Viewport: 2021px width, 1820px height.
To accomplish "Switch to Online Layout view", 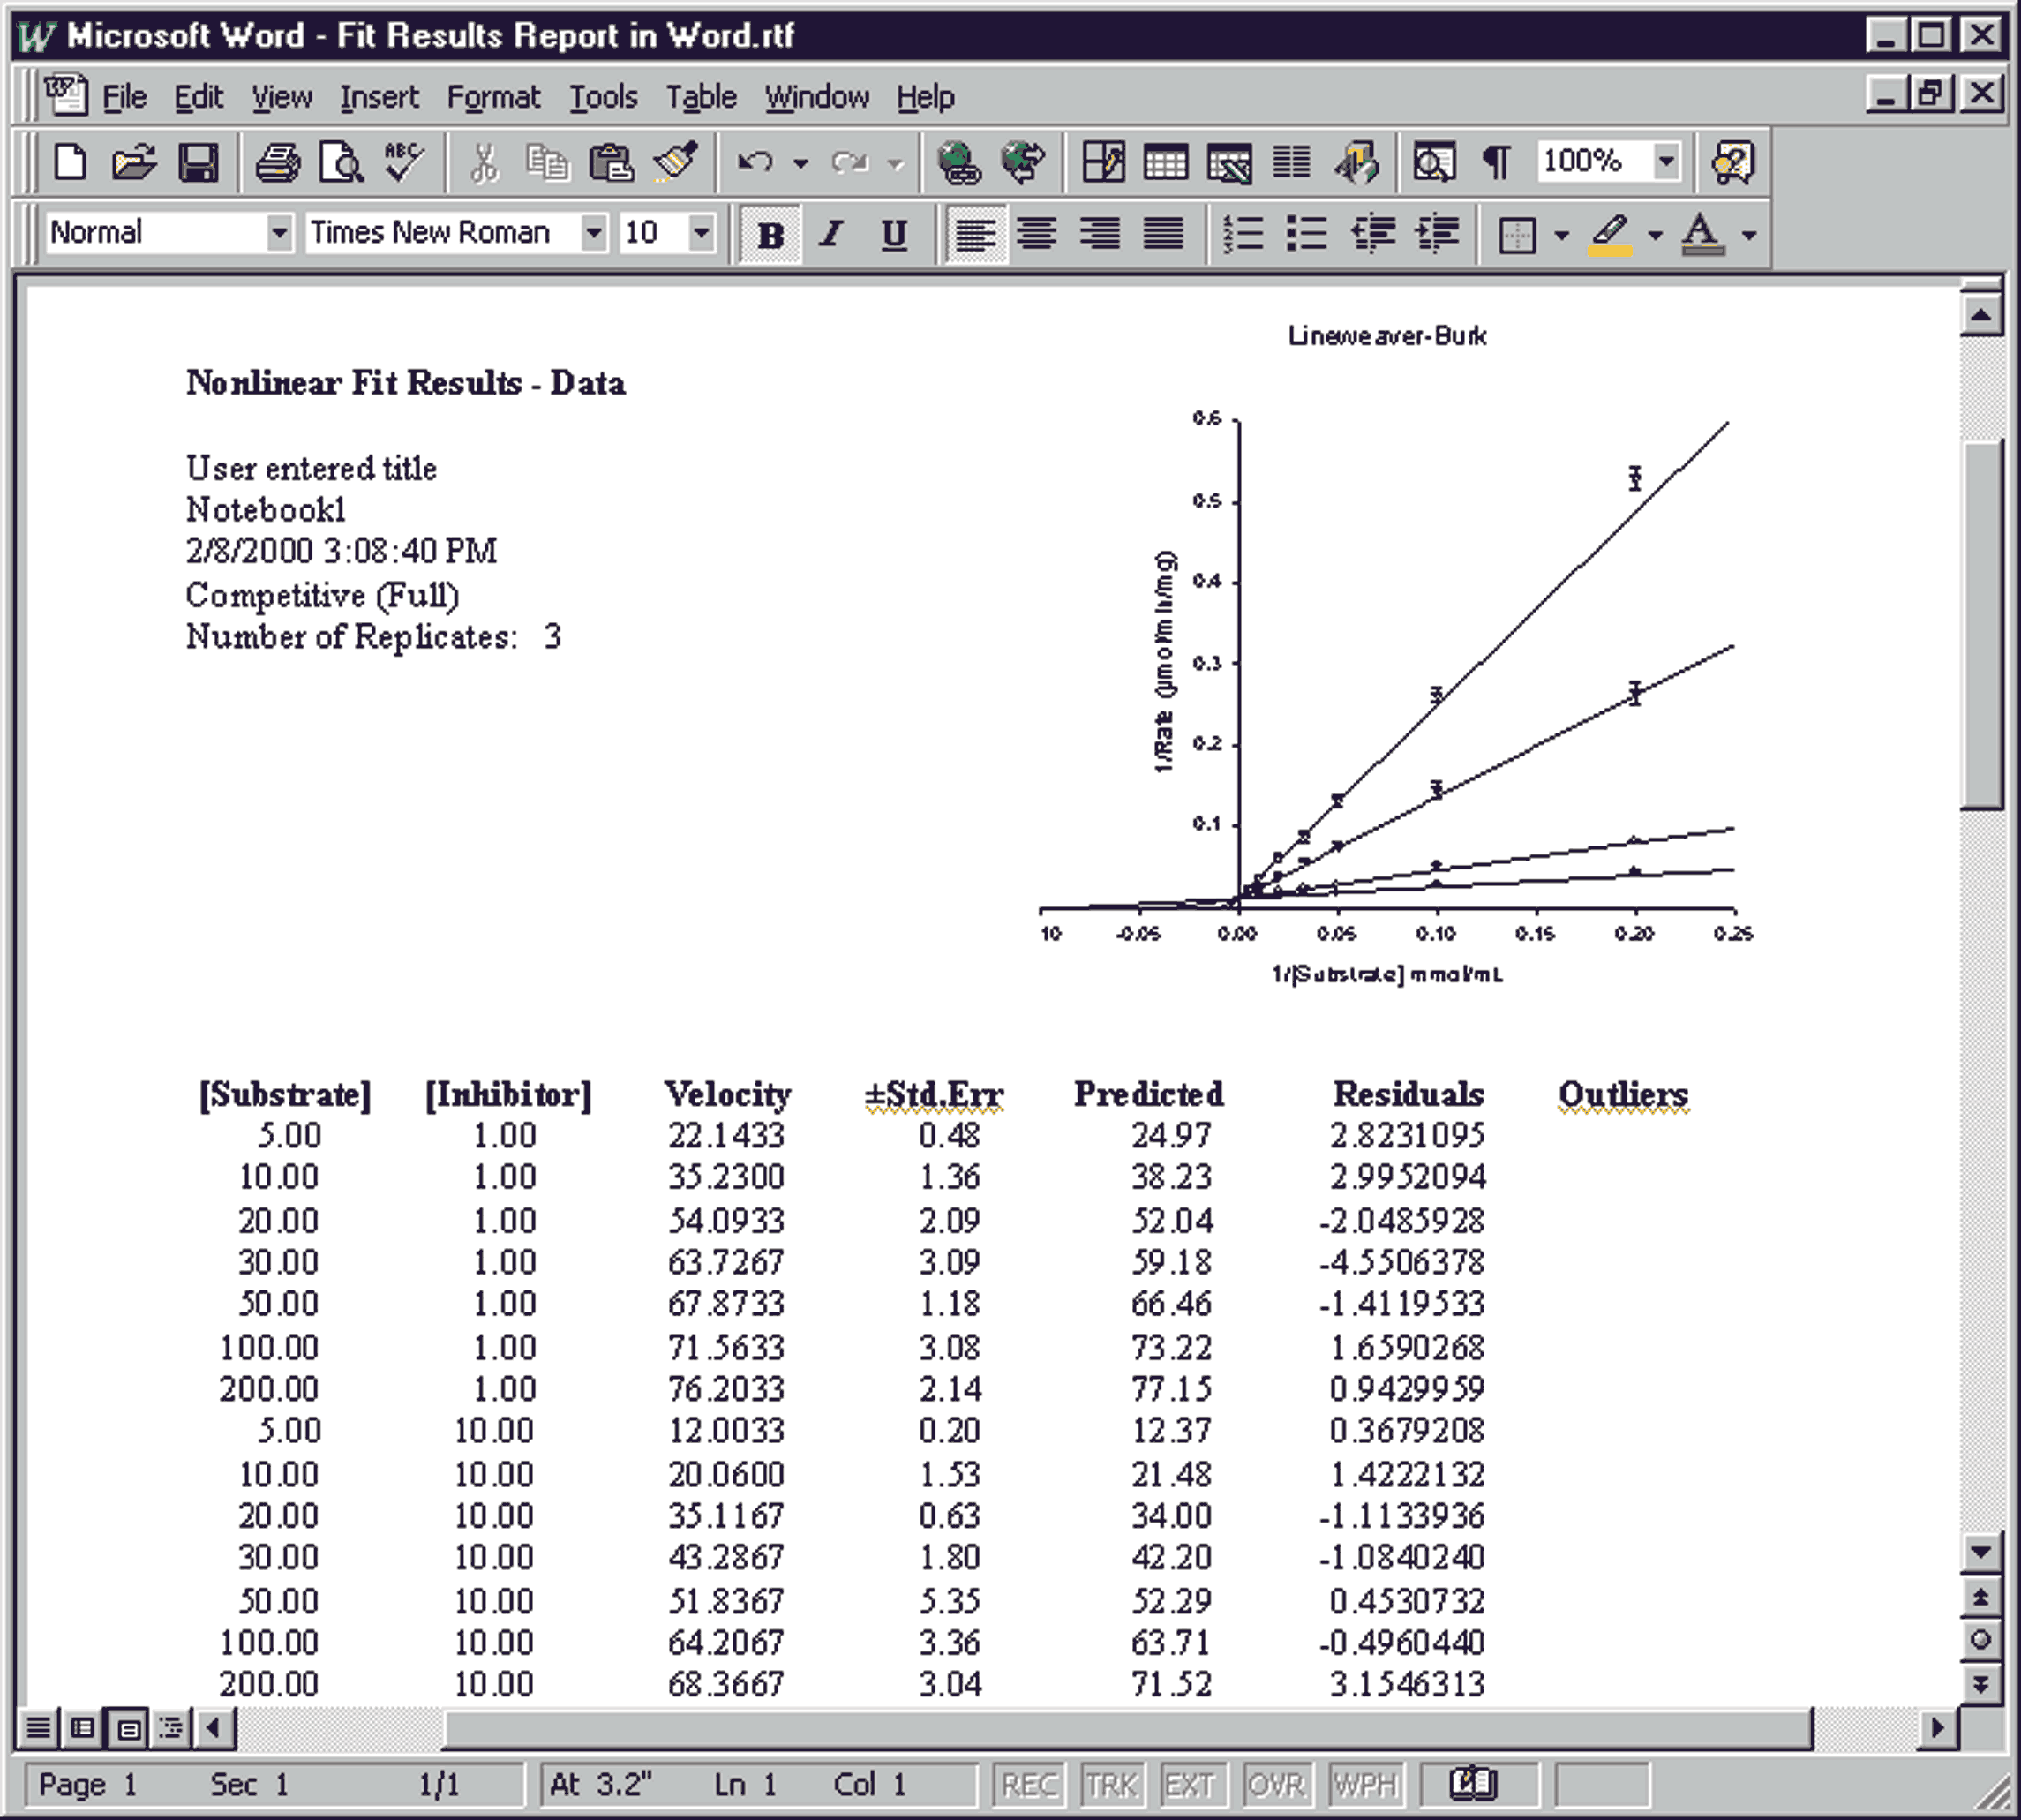I will click(x=82, y=1728).
